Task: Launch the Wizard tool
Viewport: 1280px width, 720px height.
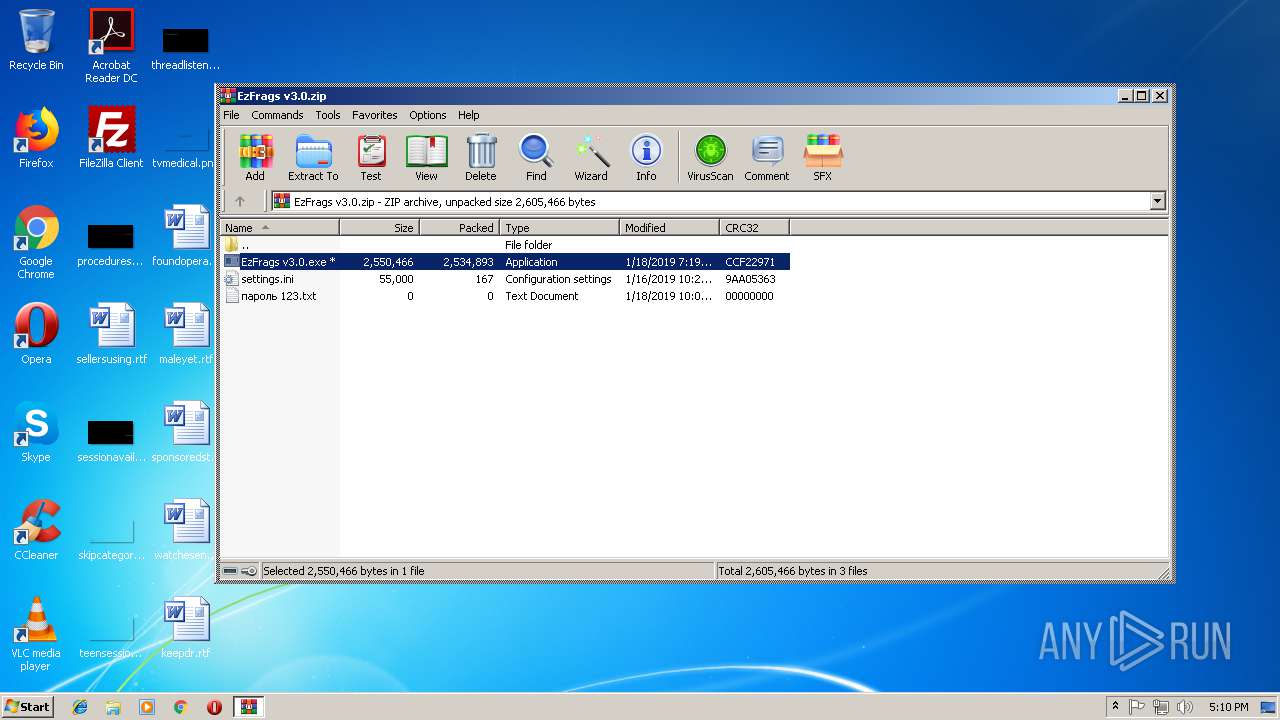Action: pyautogui.click(x=591, y=158)
